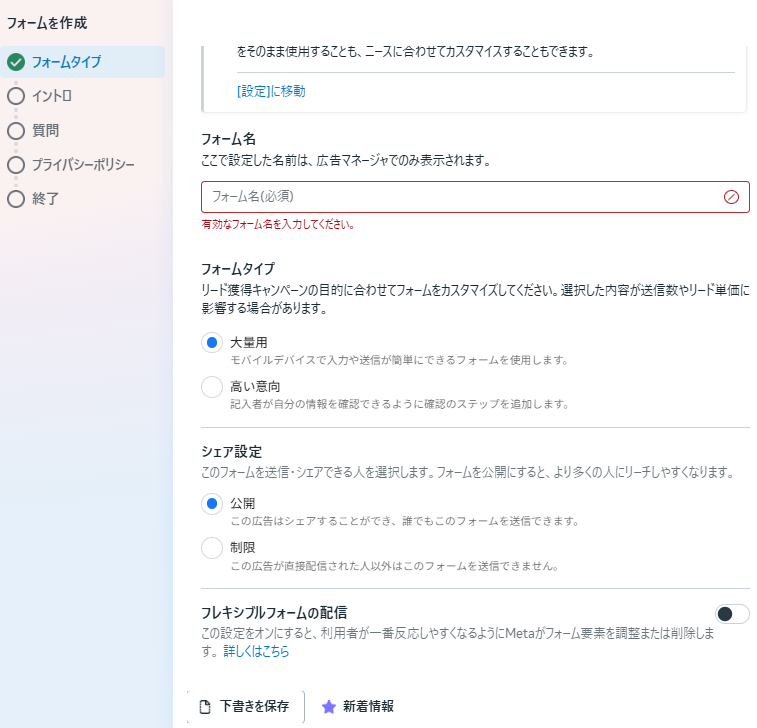The height and width of the screenshot is (728, 757).
Task: Click the star icon beside 新着情報
Action: pos(328,707)
